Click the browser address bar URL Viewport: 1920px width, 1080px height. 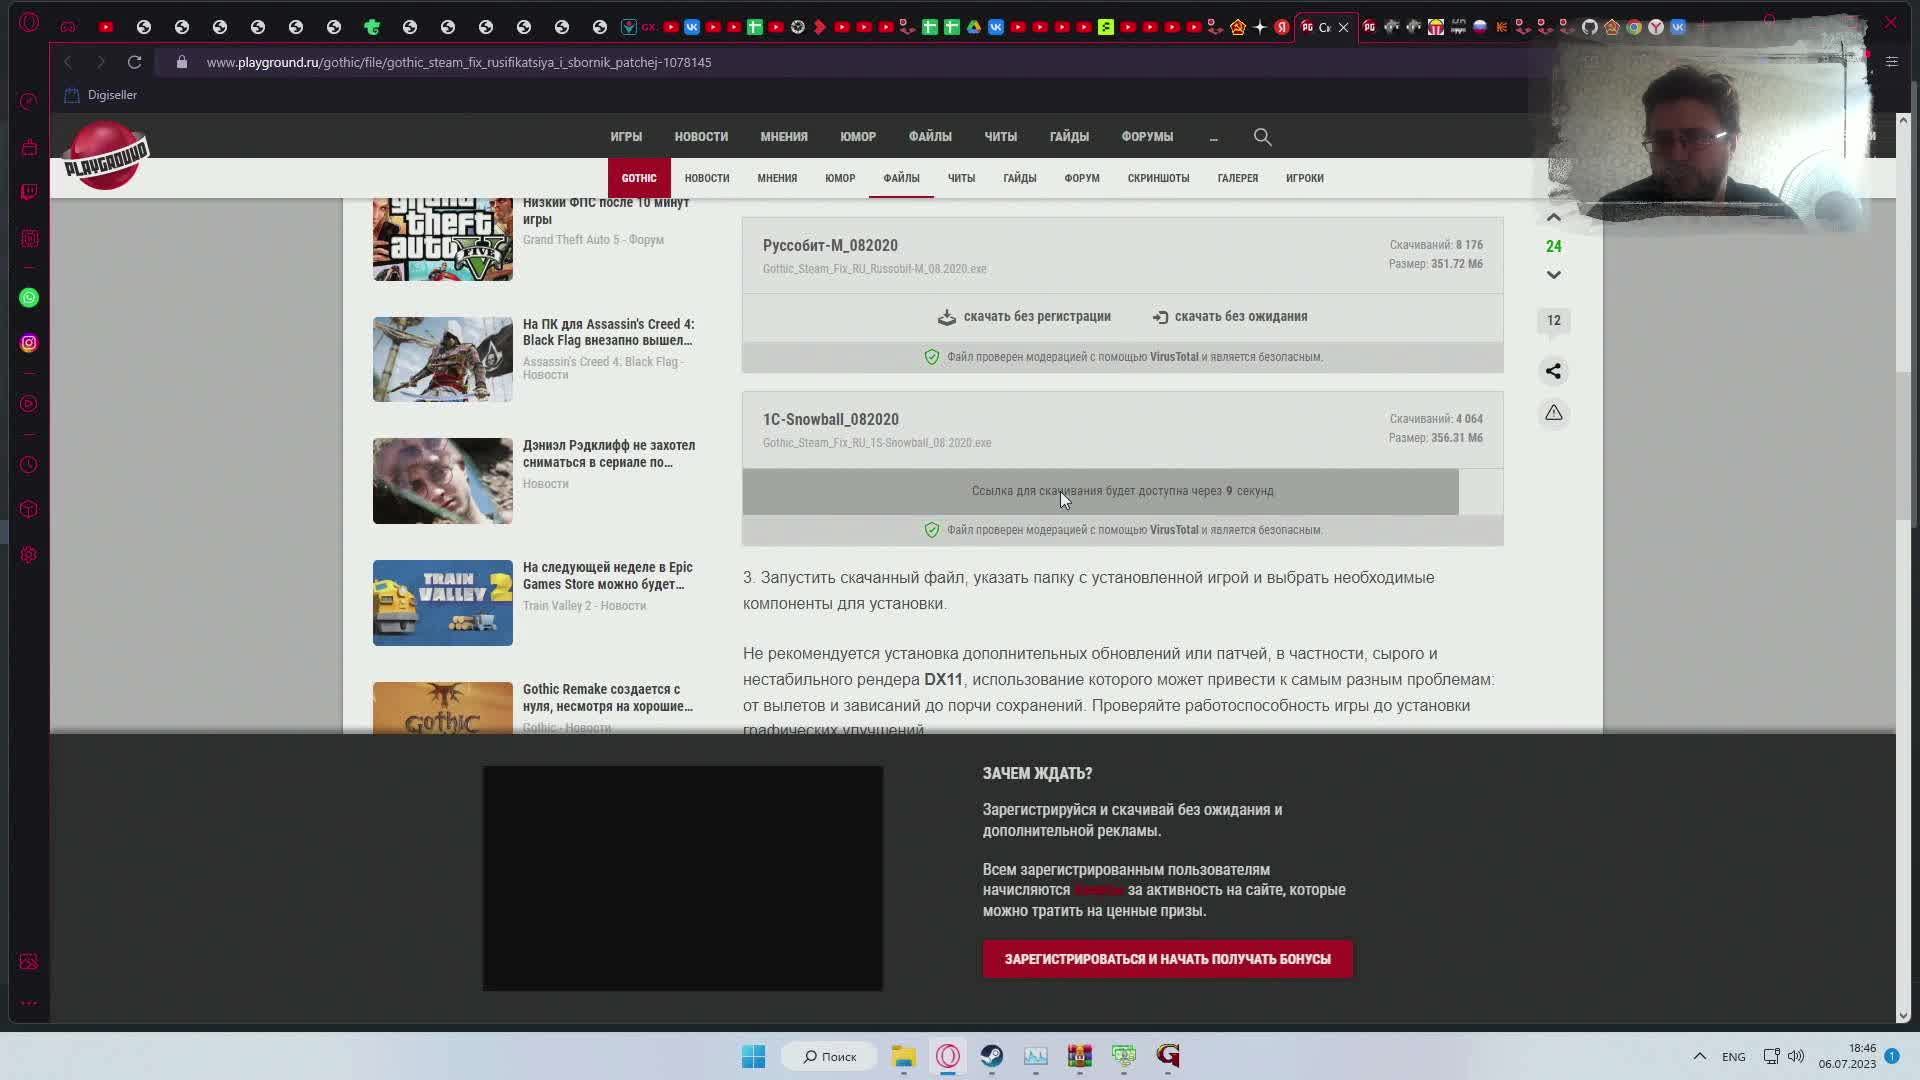459,62
